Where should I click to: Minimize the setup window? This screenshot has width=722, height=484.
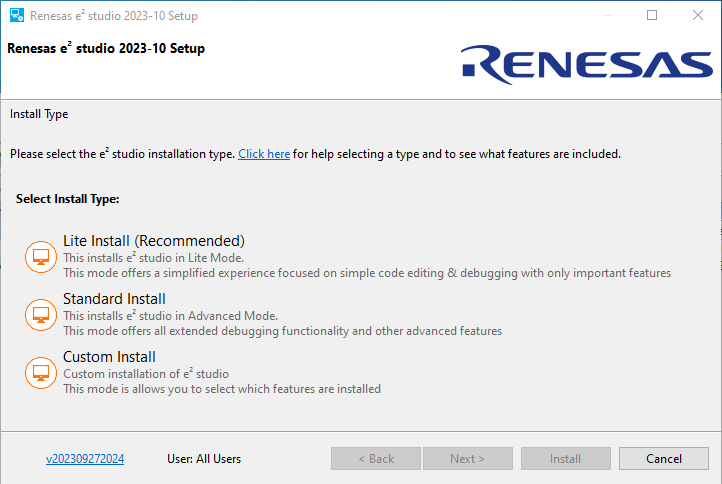tap(606, 16)
